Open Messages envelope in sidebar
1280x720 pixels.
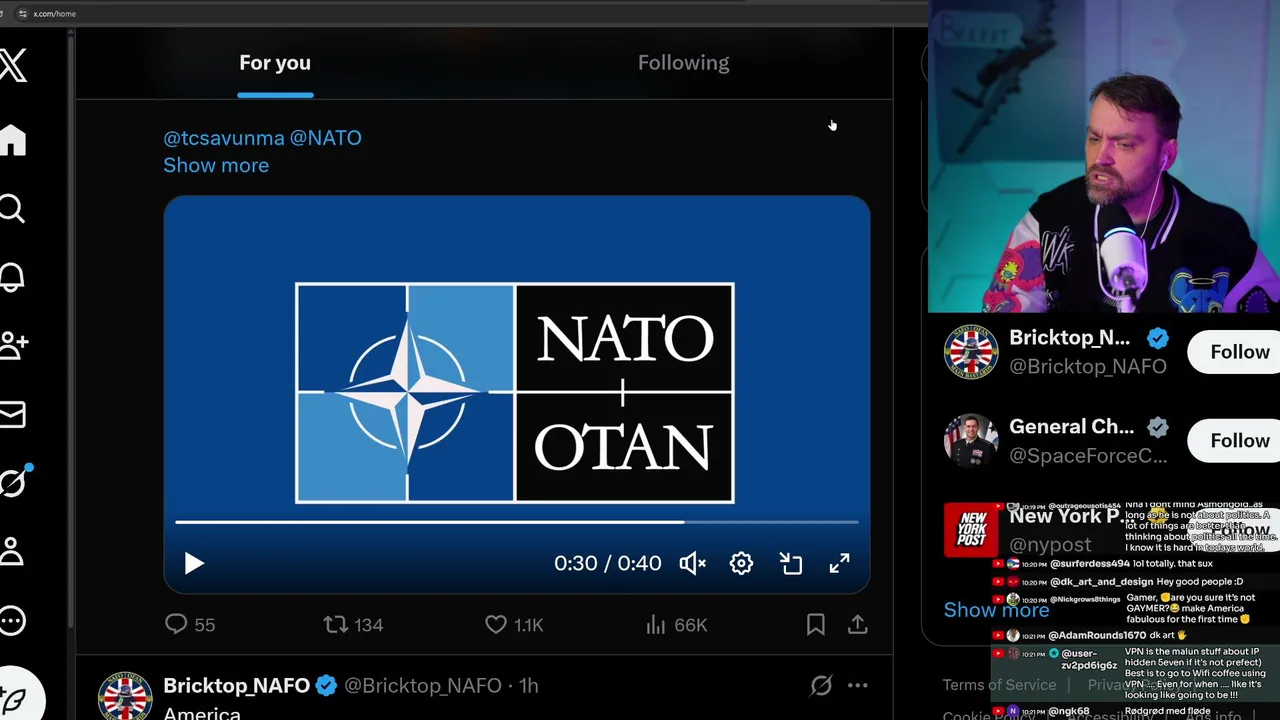12,414
